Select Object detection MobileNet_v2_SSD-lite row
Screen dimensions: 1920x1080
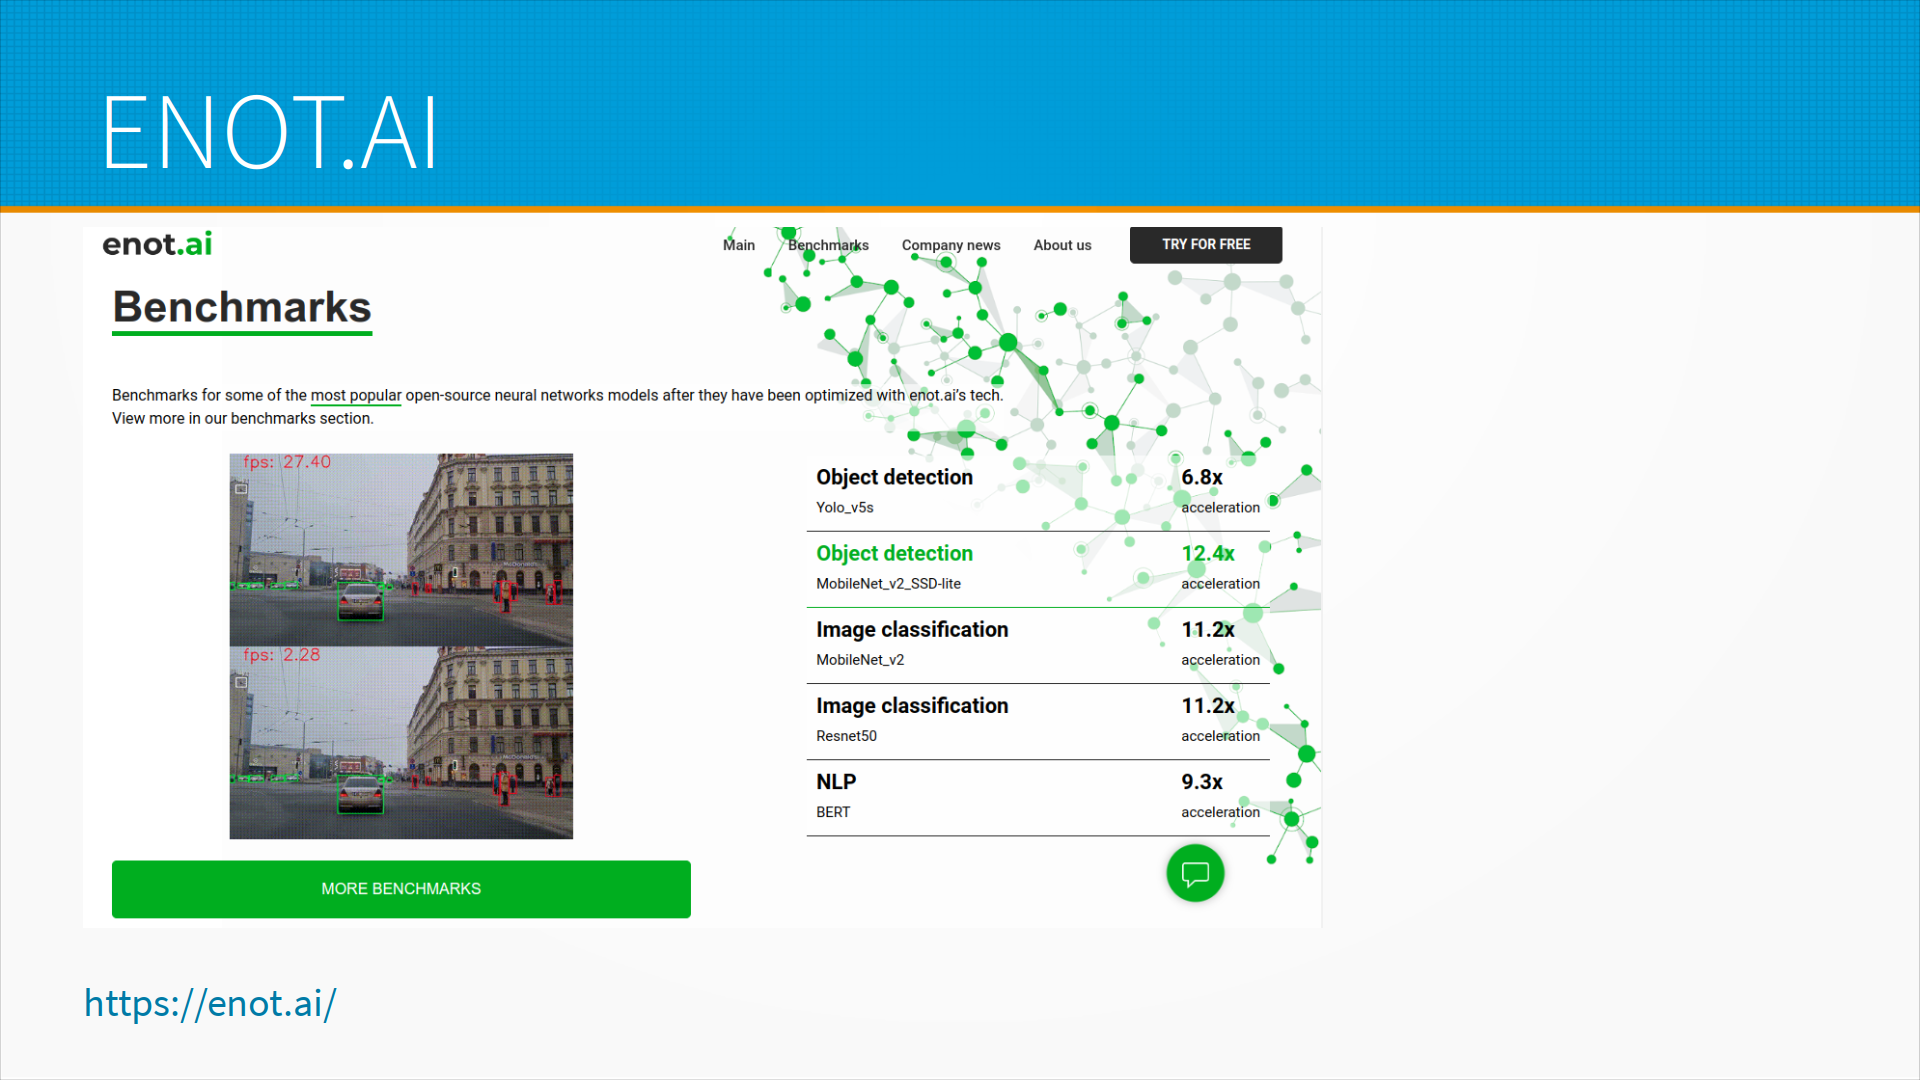pos(1037,567)
